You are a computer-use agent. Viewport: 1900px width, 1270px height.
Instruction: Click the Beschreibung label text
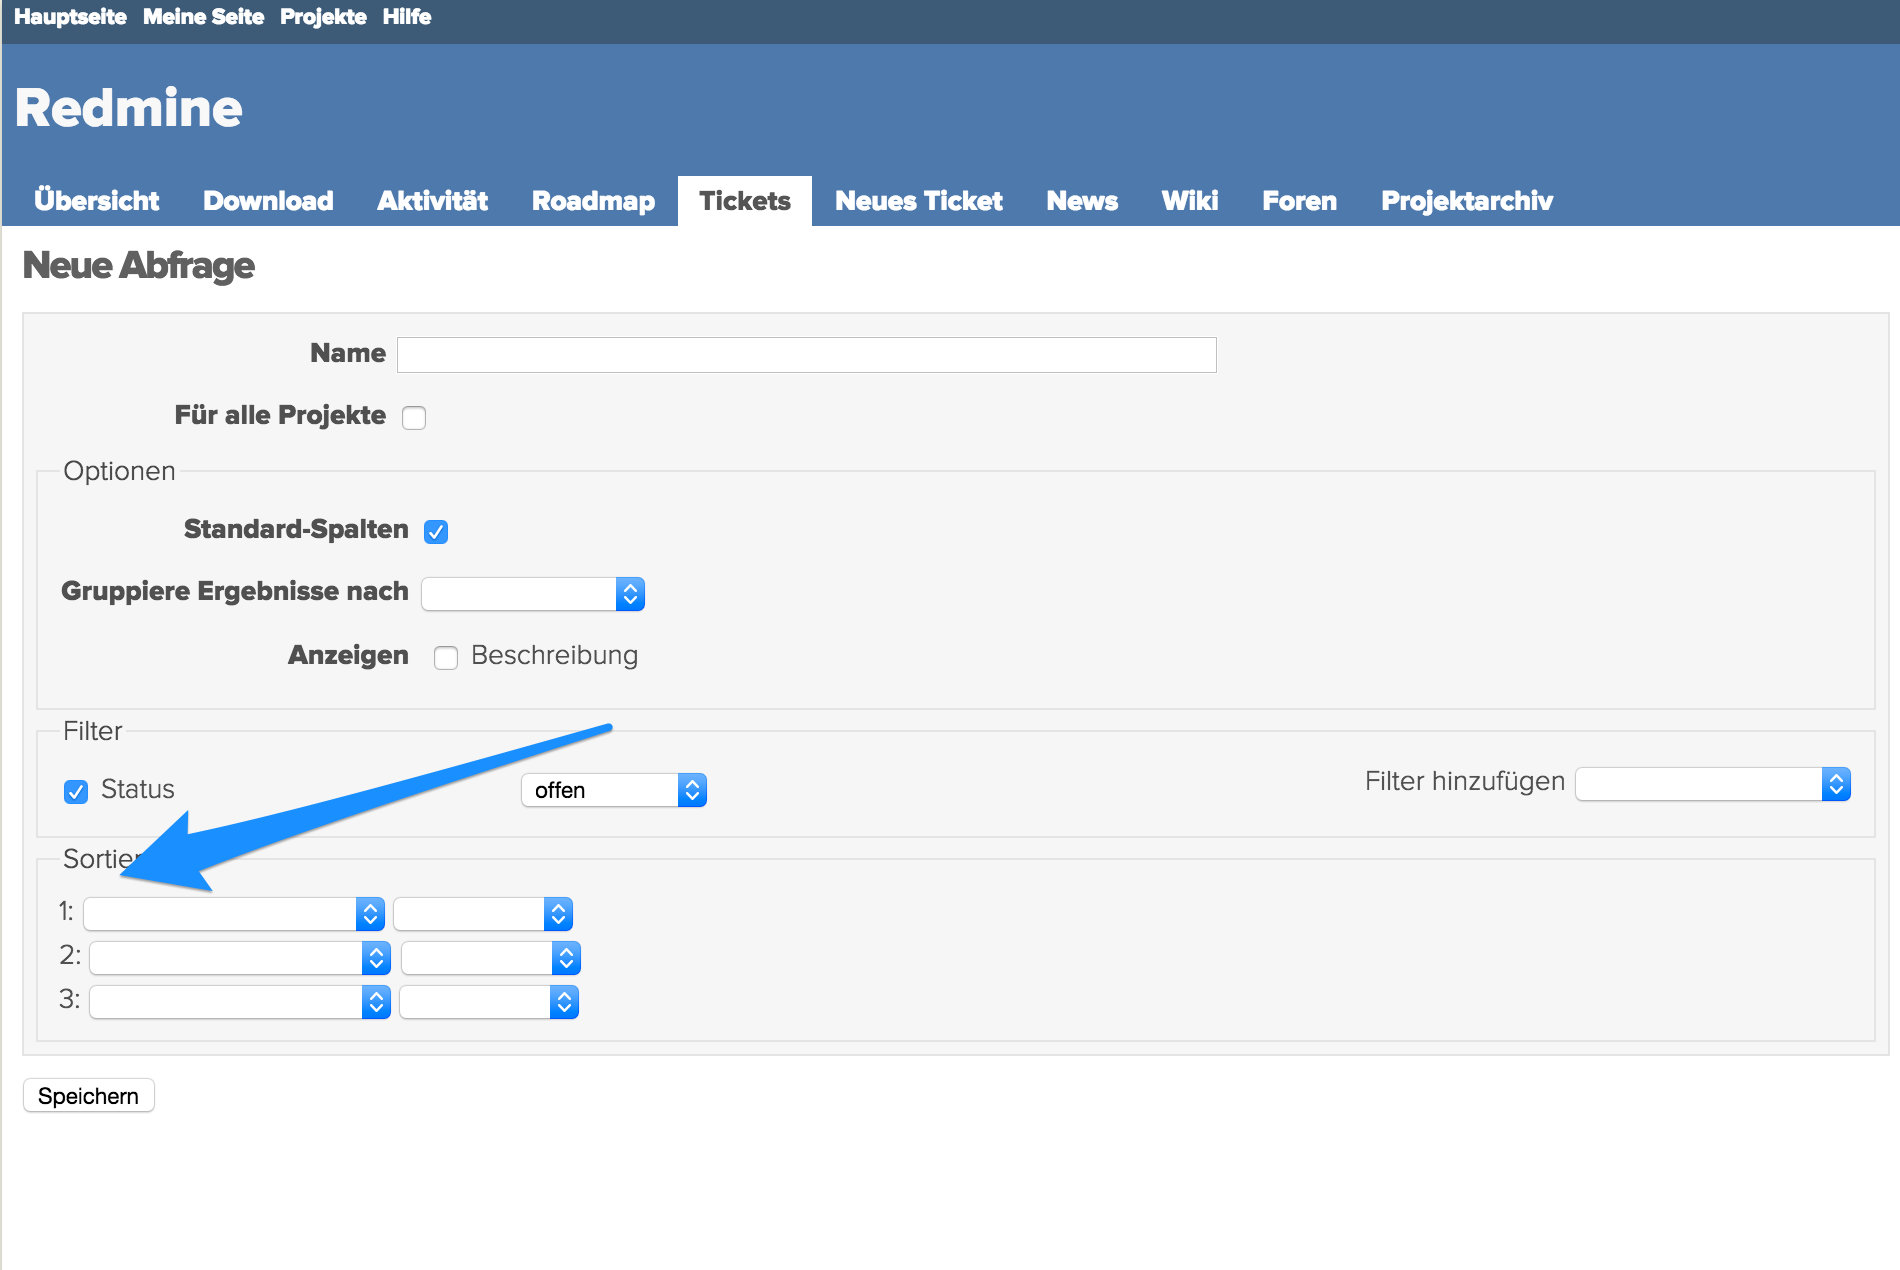[x=554, y=656]
